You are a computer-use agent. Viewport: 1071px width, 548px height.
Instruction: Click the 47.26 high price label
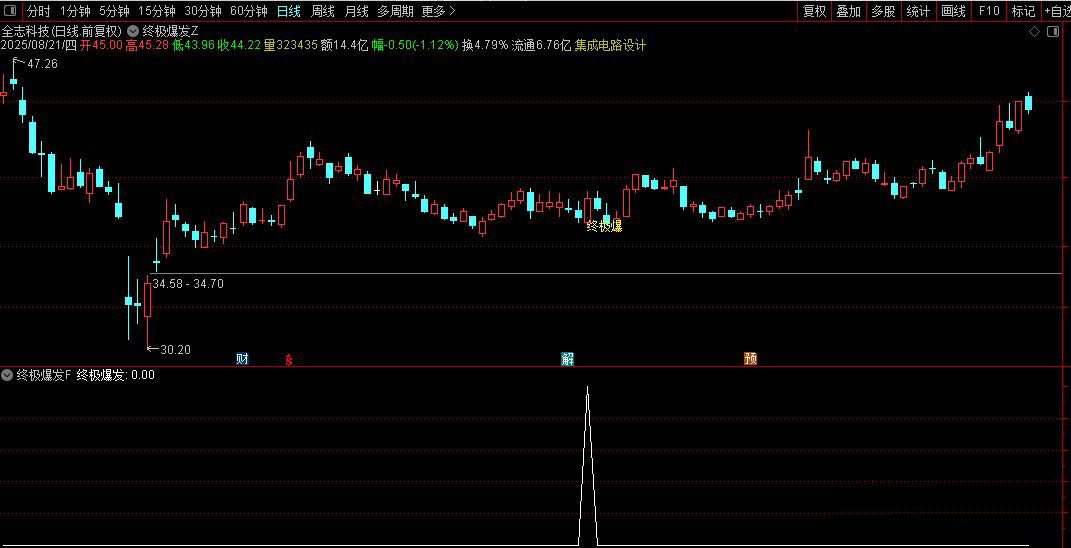coord(42,64)
